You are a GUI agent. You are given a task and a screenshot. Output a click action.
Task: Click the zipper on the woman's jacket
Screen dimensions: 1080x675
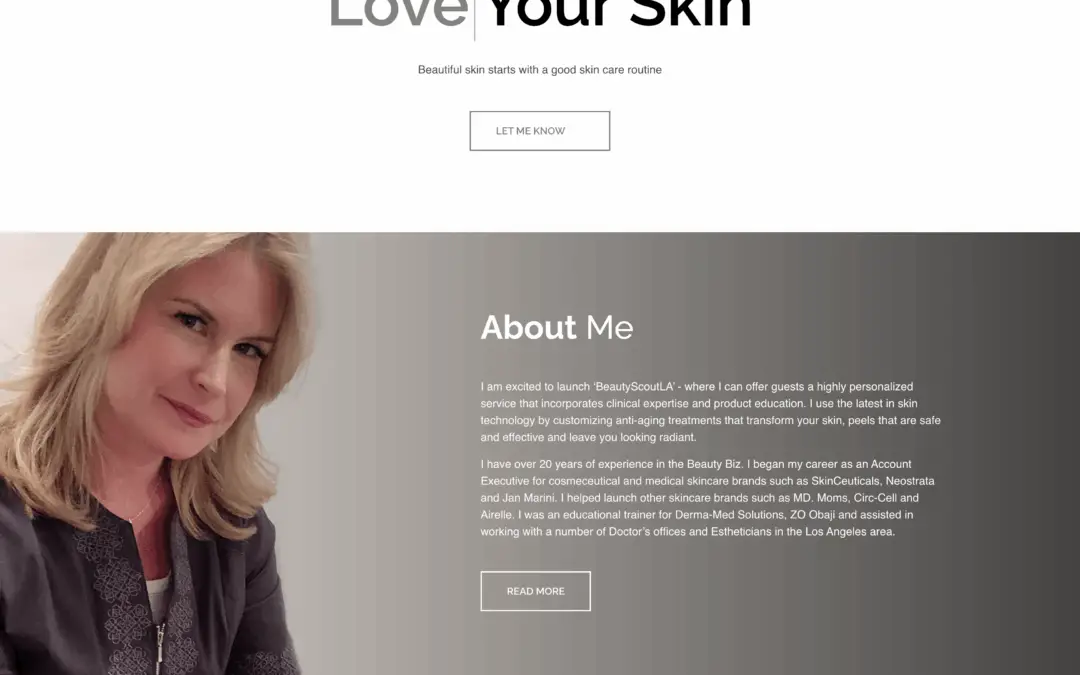pyautogui.click(x=160, y=647)
